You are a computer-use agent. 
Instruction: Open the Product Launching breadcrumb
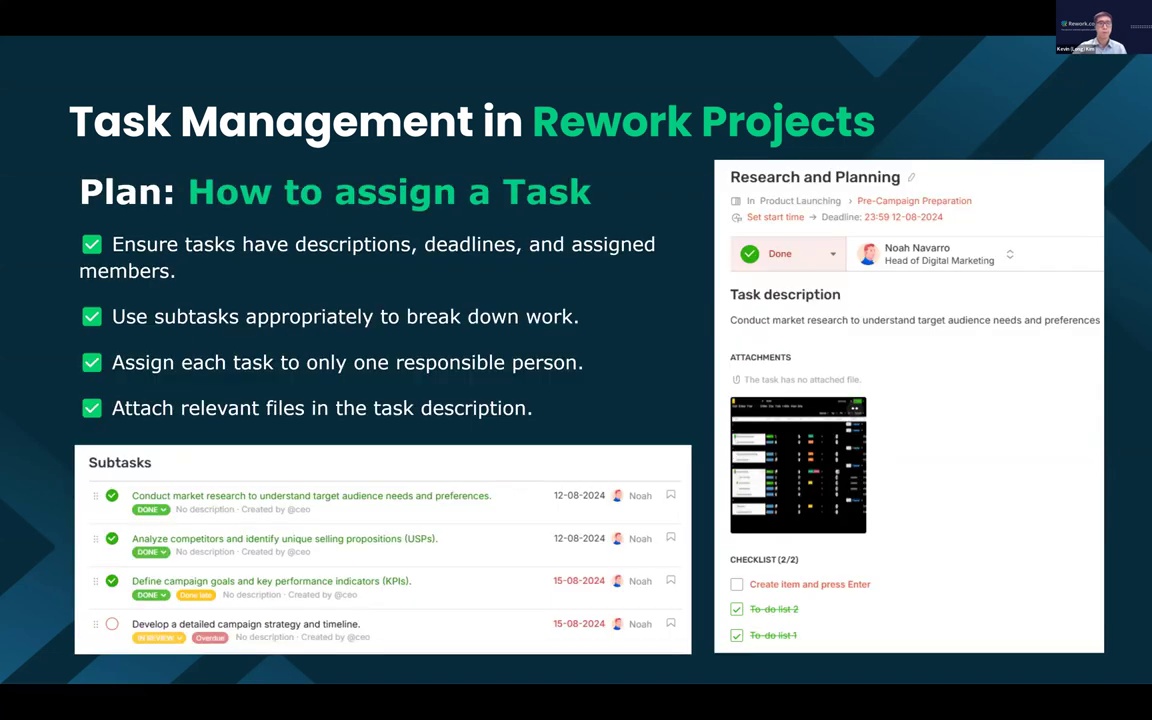click(800, 201)
